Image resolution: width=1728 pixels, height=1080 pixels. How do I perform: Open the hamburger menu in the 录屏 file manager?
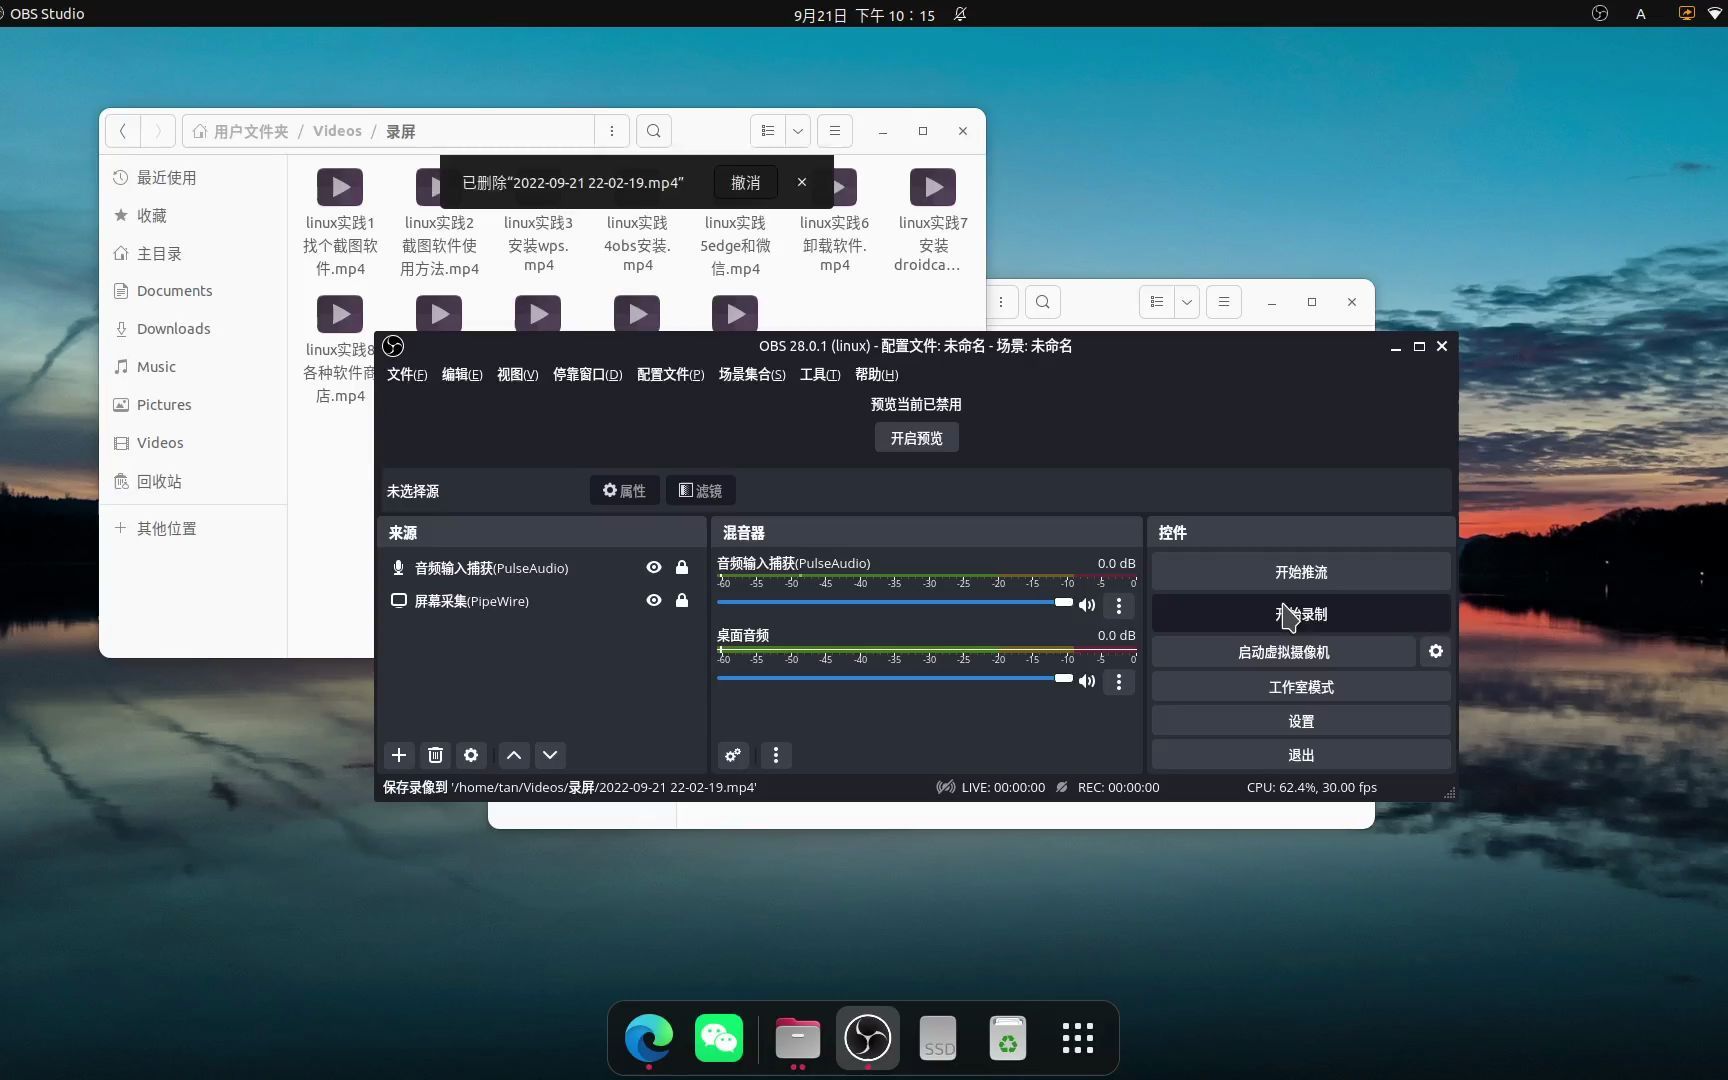(x=835, y=131)
